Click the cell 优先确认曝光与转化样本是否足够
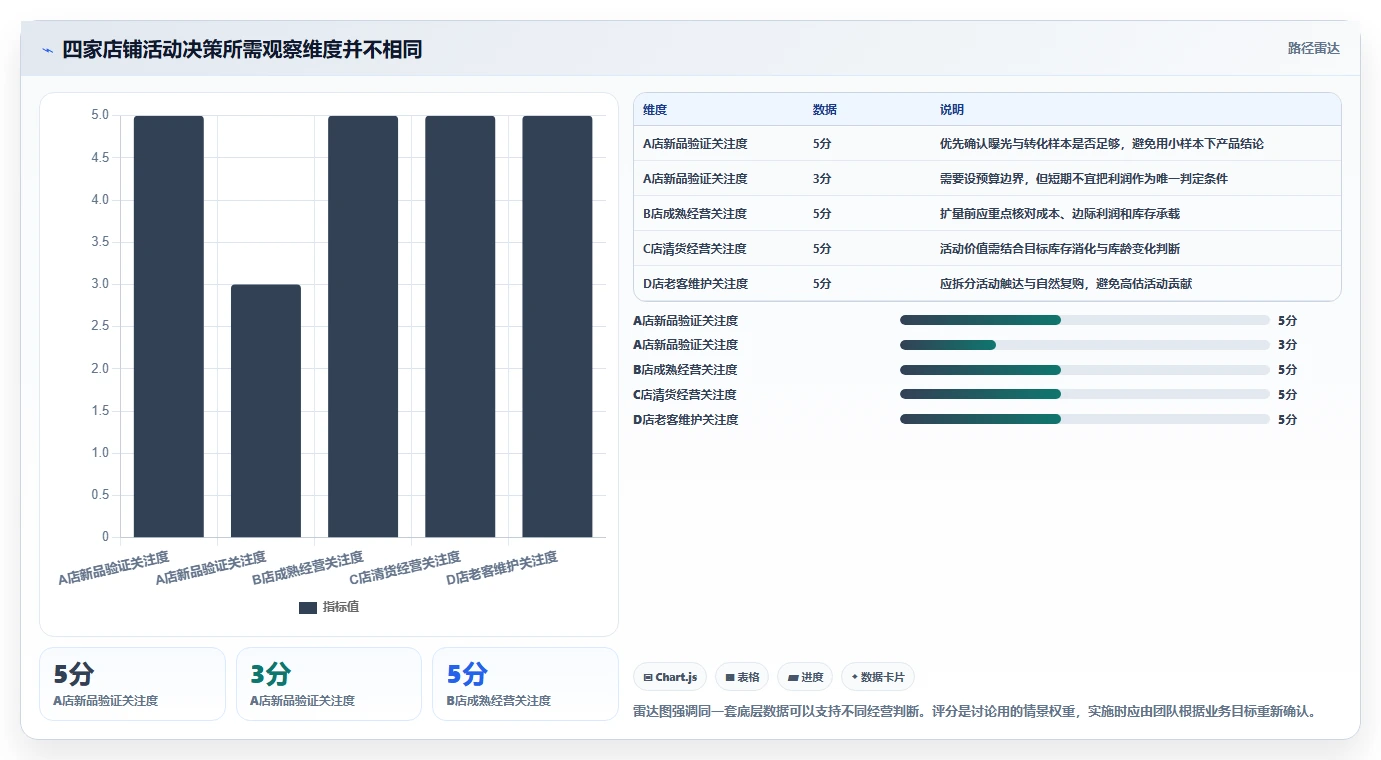The height and width of the screenshot is (760, 1381). (1102, 144)
